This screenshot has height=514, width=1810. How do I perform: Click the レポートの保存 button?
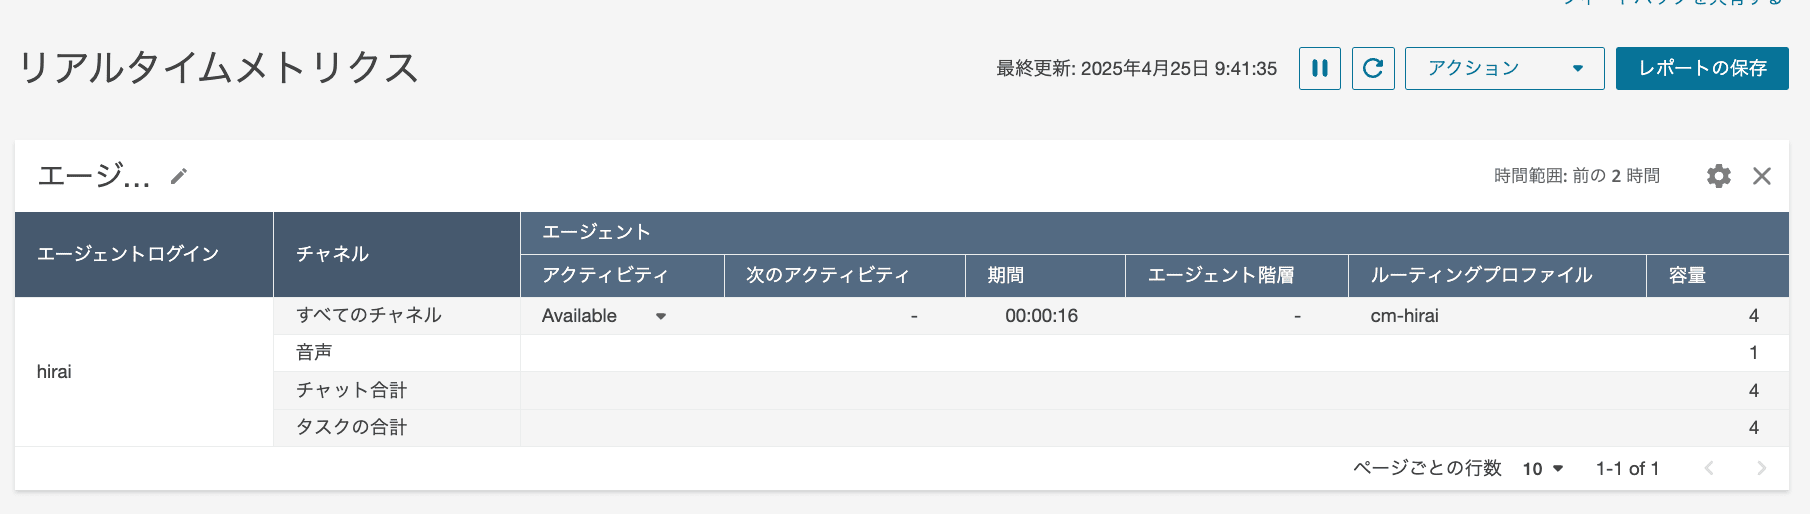click(1702, 68)
